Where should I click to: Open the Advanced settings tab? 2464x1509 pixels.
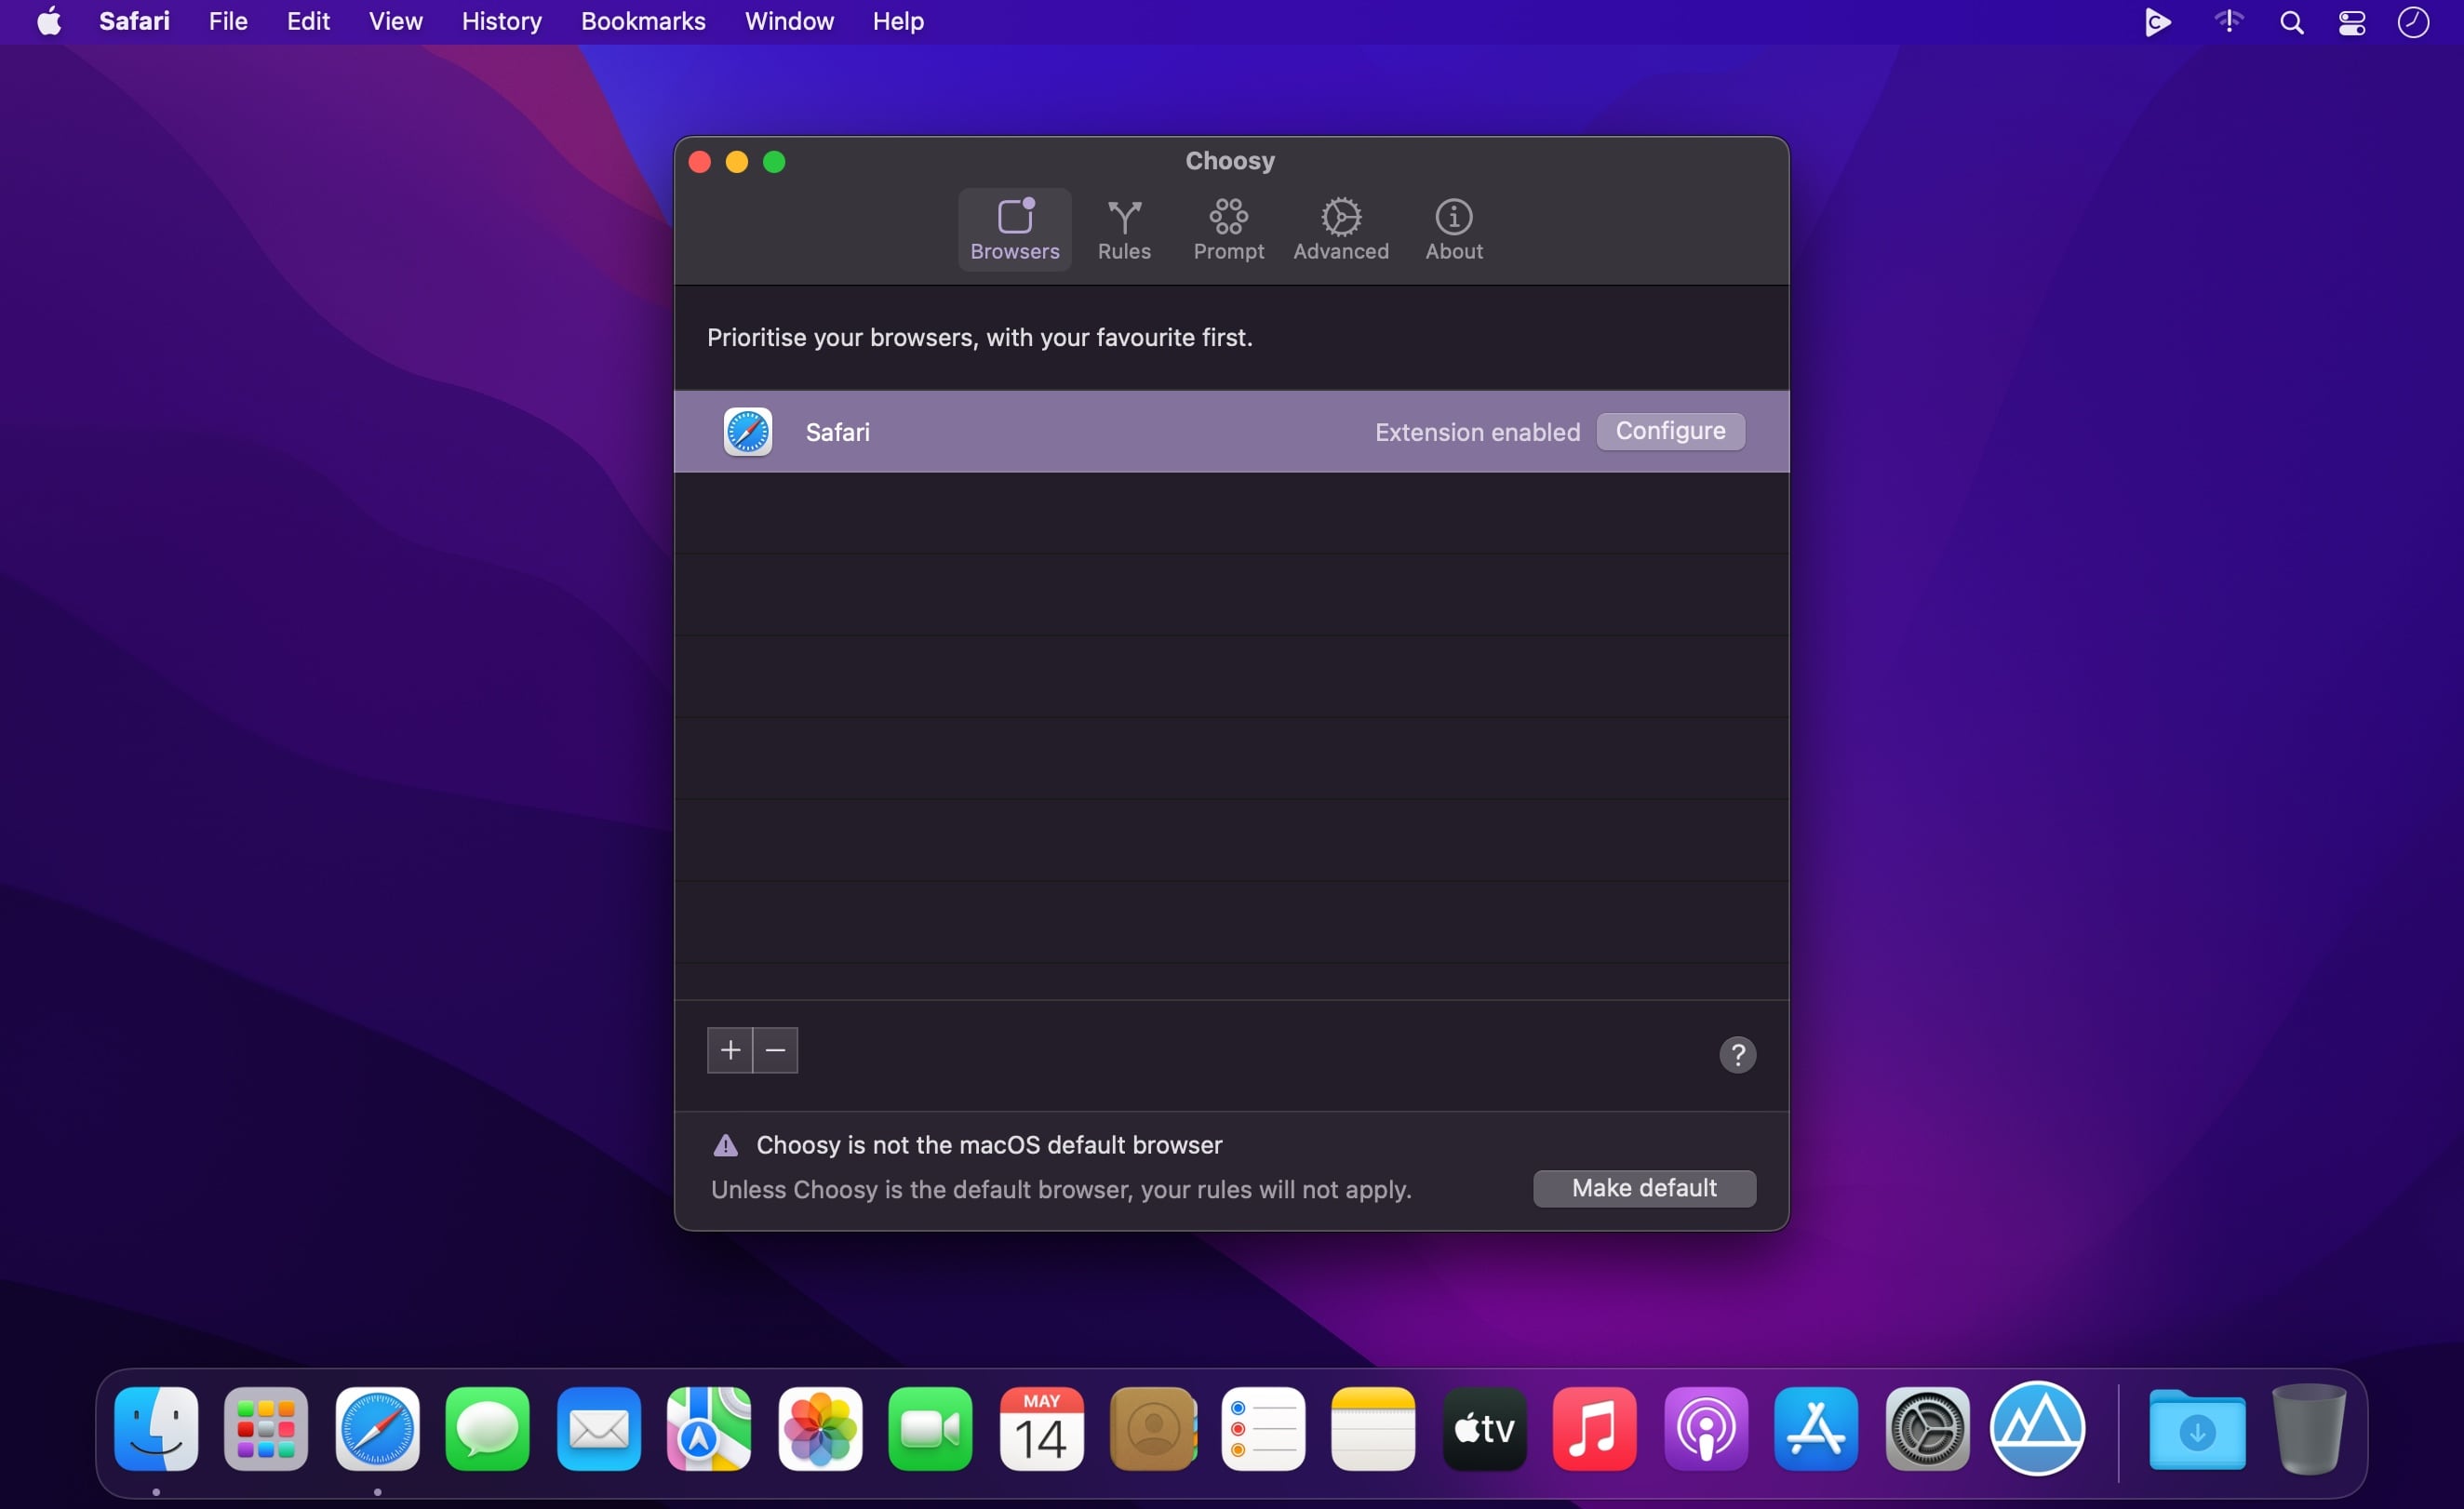[1340, 229]
